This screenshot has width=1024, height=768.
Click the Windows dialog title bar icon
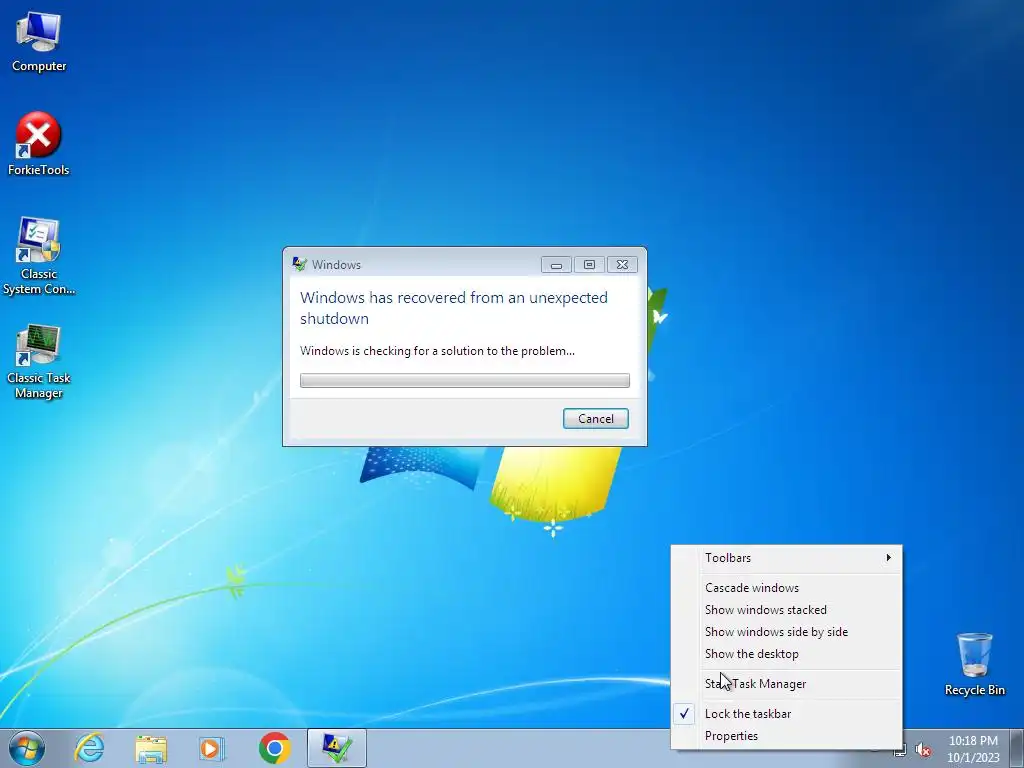coord(299,264)
